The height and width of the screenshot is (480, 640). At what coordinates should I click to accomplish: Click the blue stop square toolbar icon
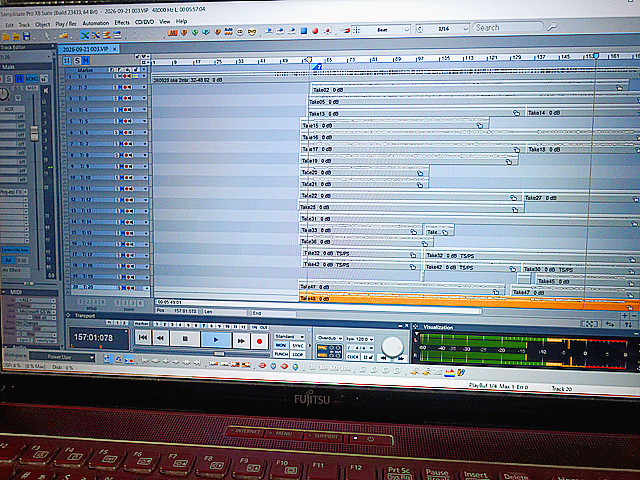click(304, 31)
